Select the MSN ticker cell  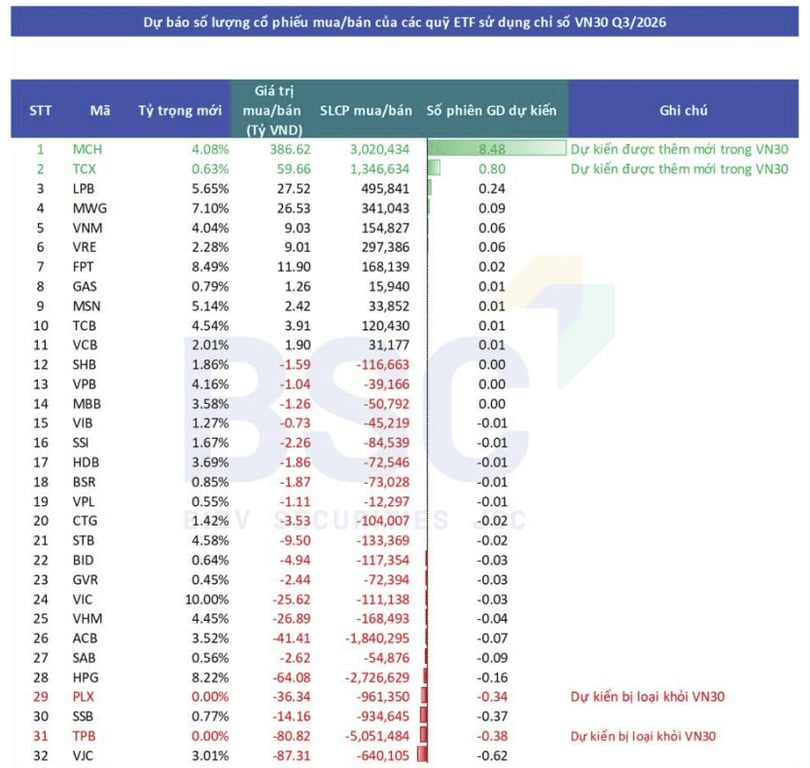86,306
